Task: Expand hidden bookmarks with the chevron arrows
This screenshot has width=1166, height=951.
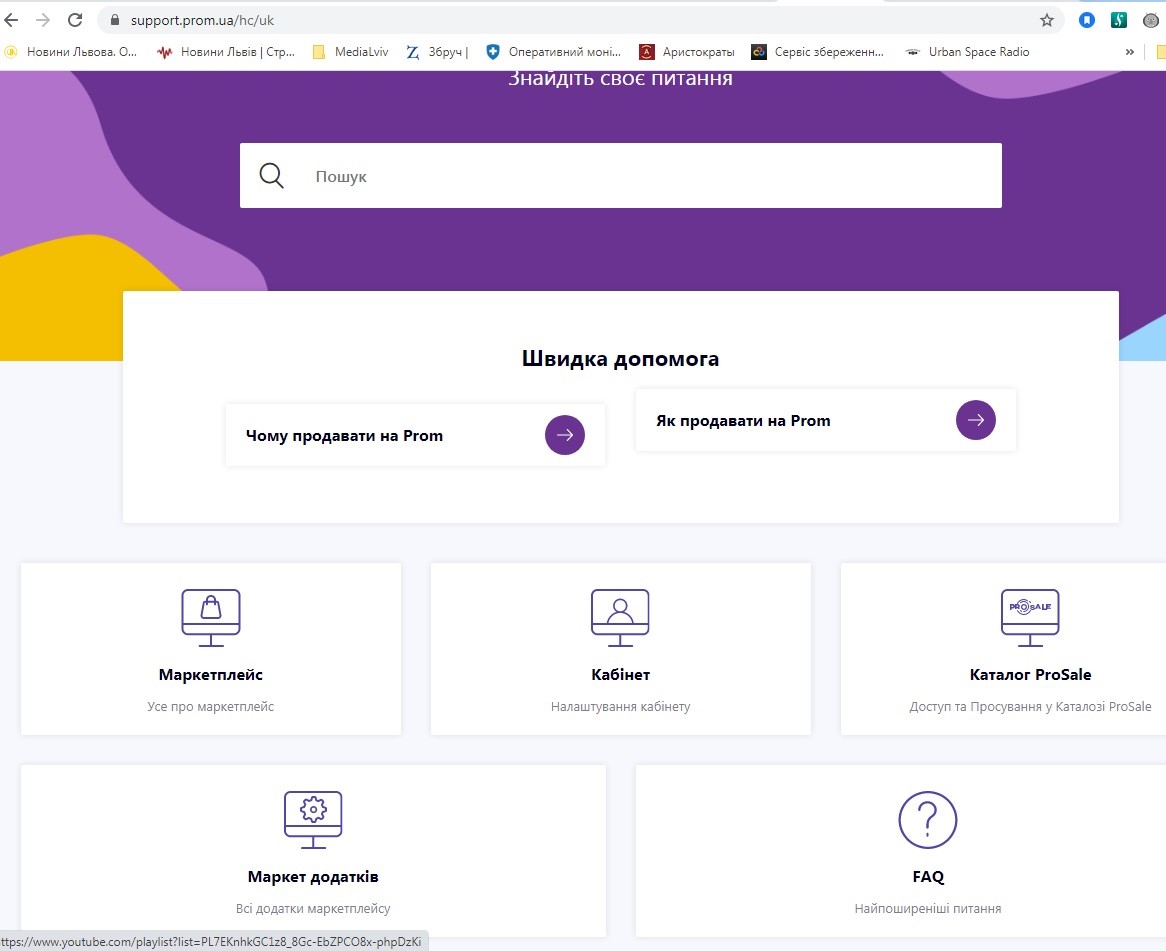Action: point(1132,51)
